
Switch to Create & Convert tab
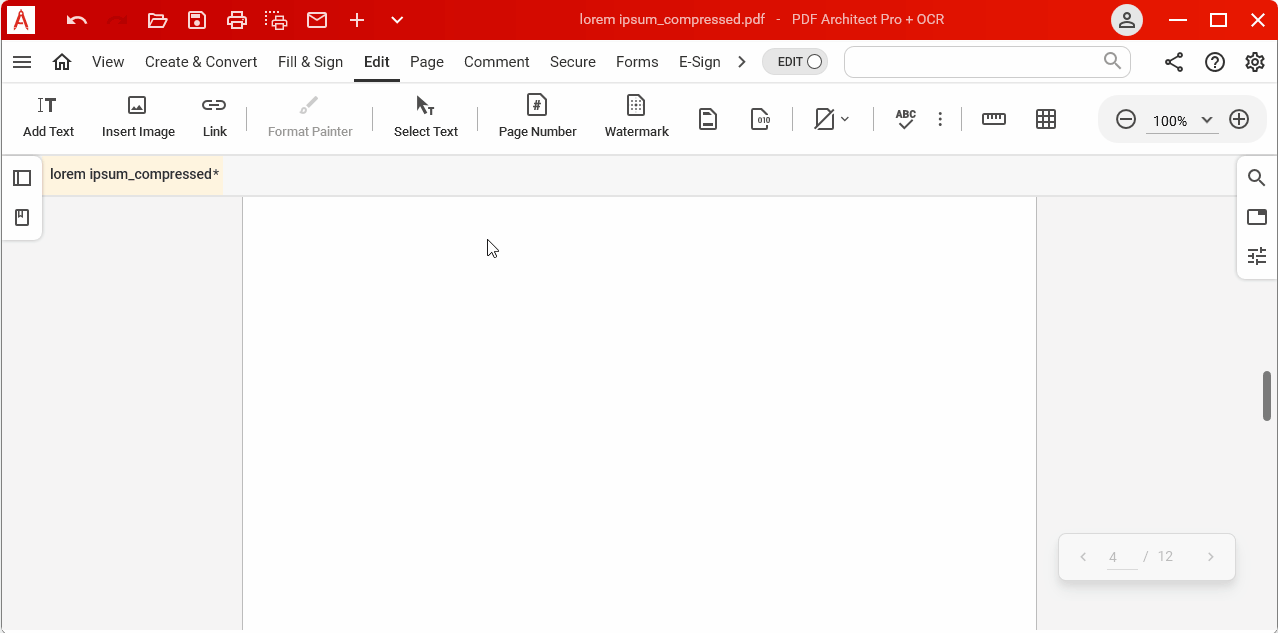coord(201,62)
